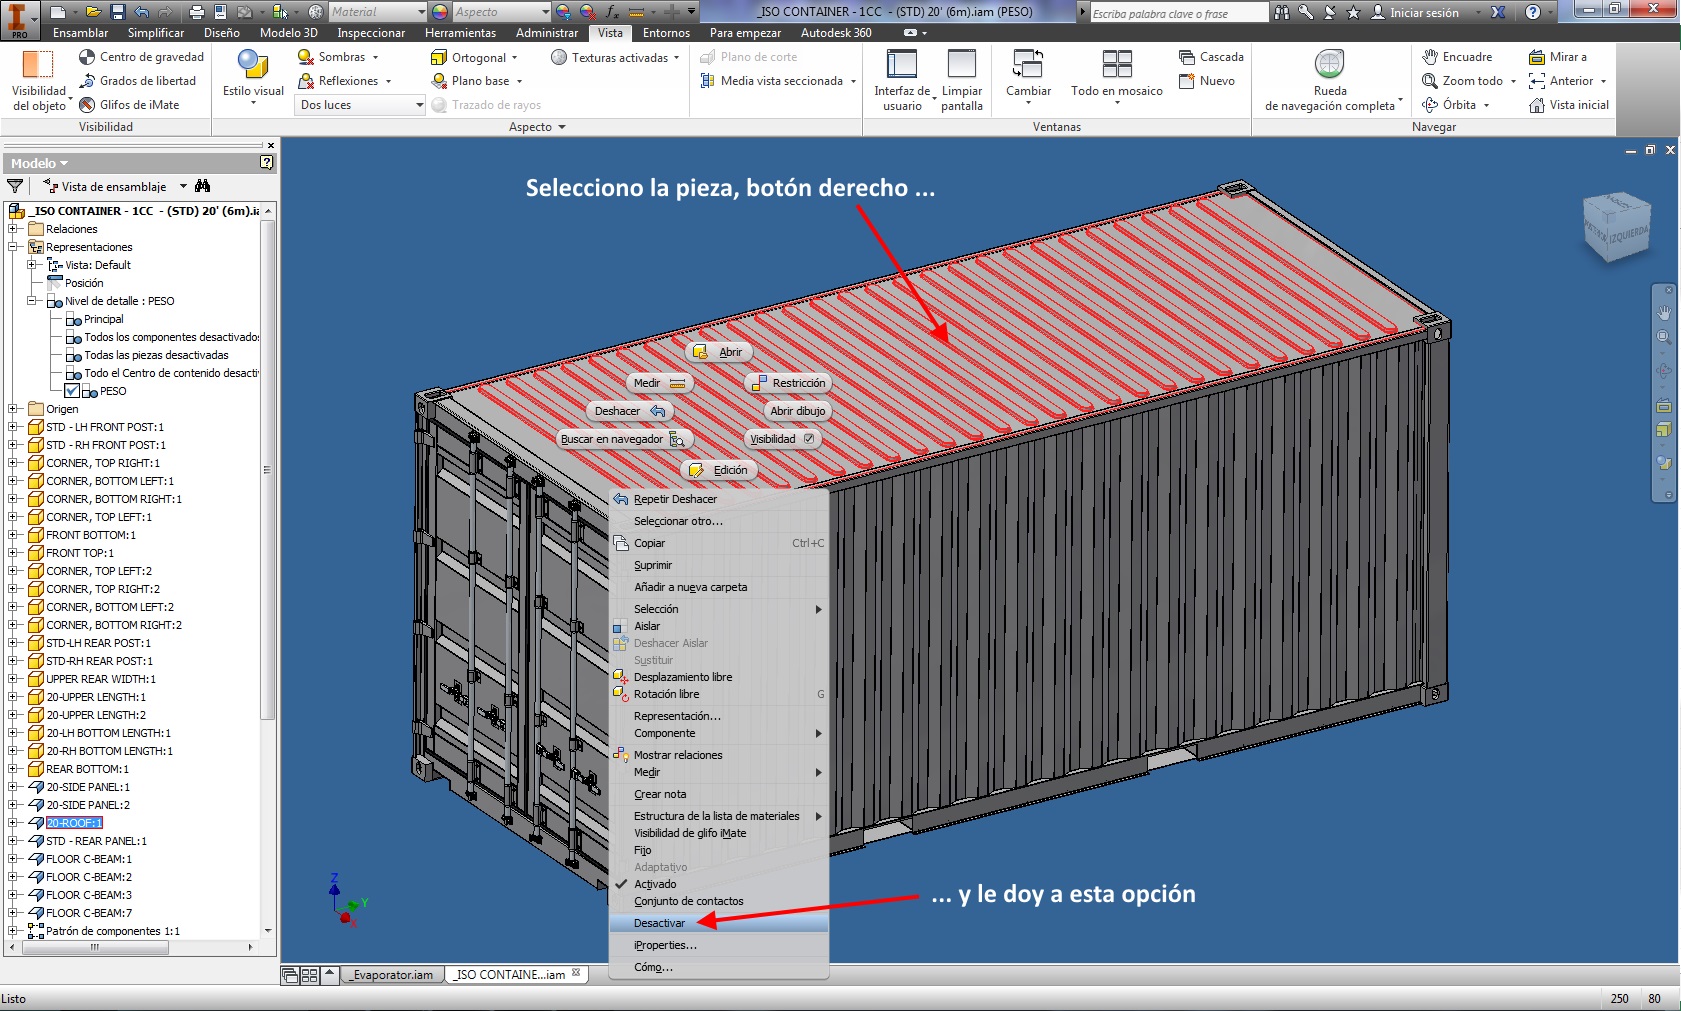Image resolution: width=1681 pixels, height=1011 pixels.
Task: Choose Desactivar in context menu
Action: point(719,923)
